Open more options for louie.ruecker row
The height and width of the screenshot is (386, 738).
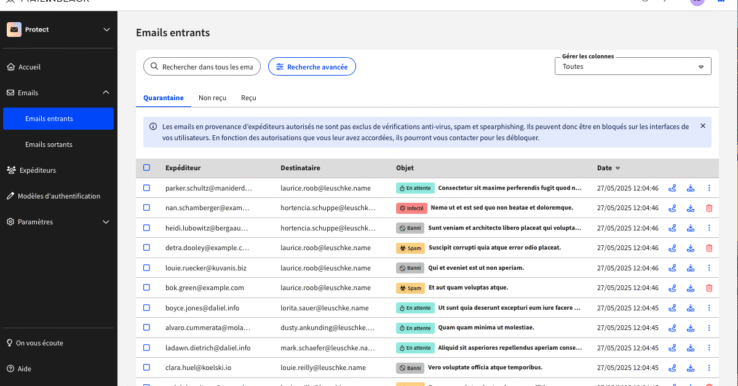[x=709, y=268]
